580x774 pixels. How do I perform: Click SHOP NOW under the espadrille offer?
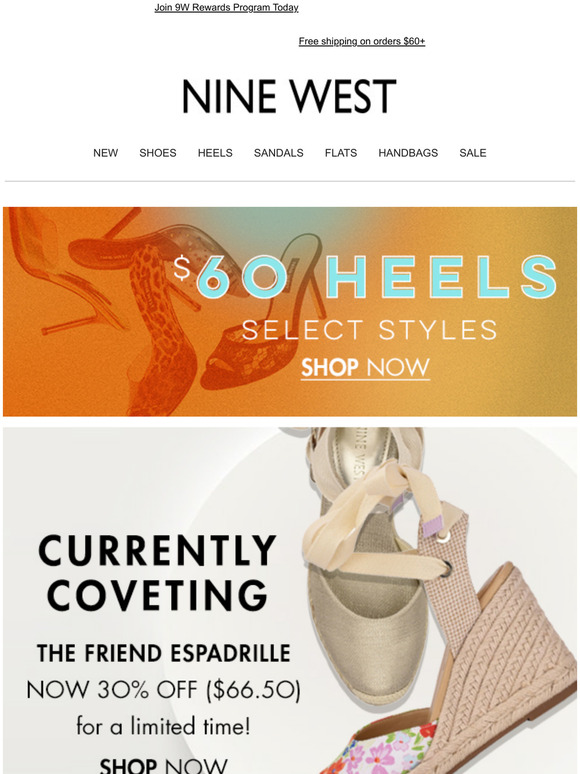pos(164,765)
